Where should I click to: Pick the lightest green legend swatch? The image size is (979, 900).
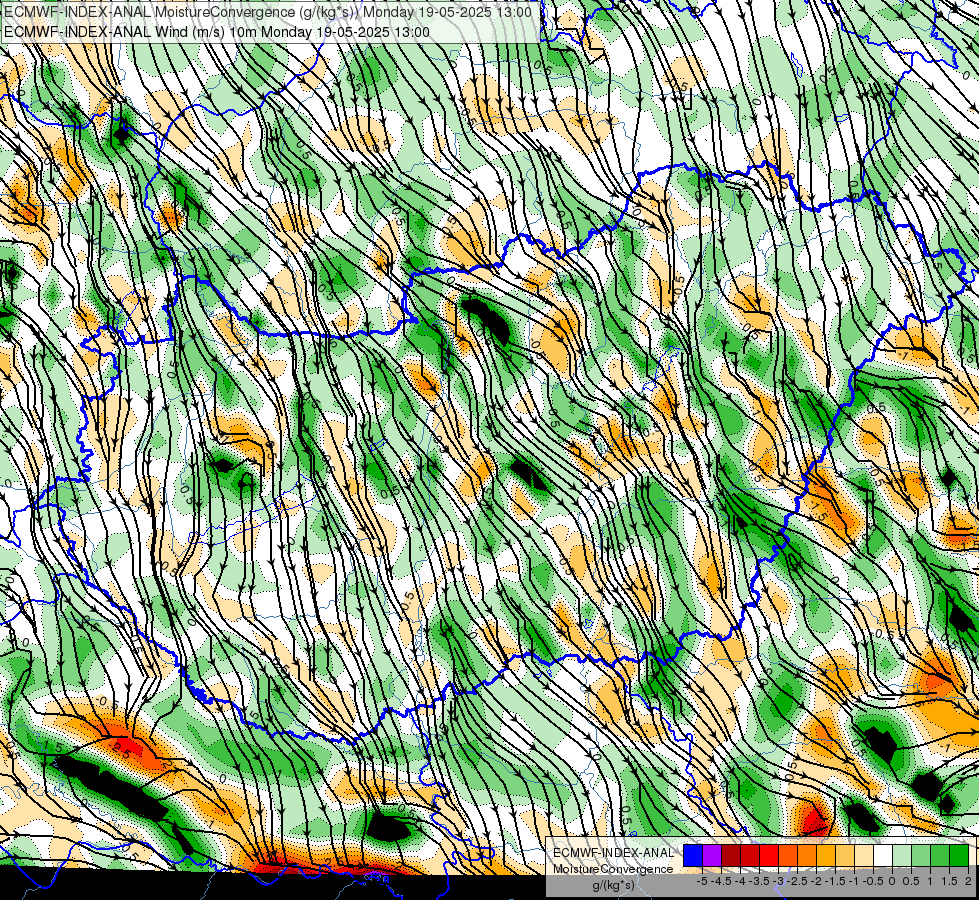point(902,855)
